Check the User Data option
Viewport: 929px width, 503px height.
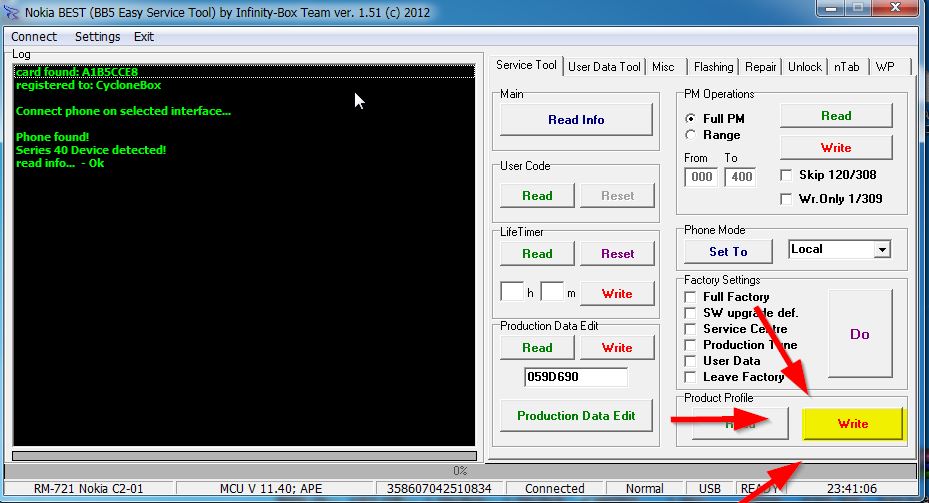tap(690, 361)
